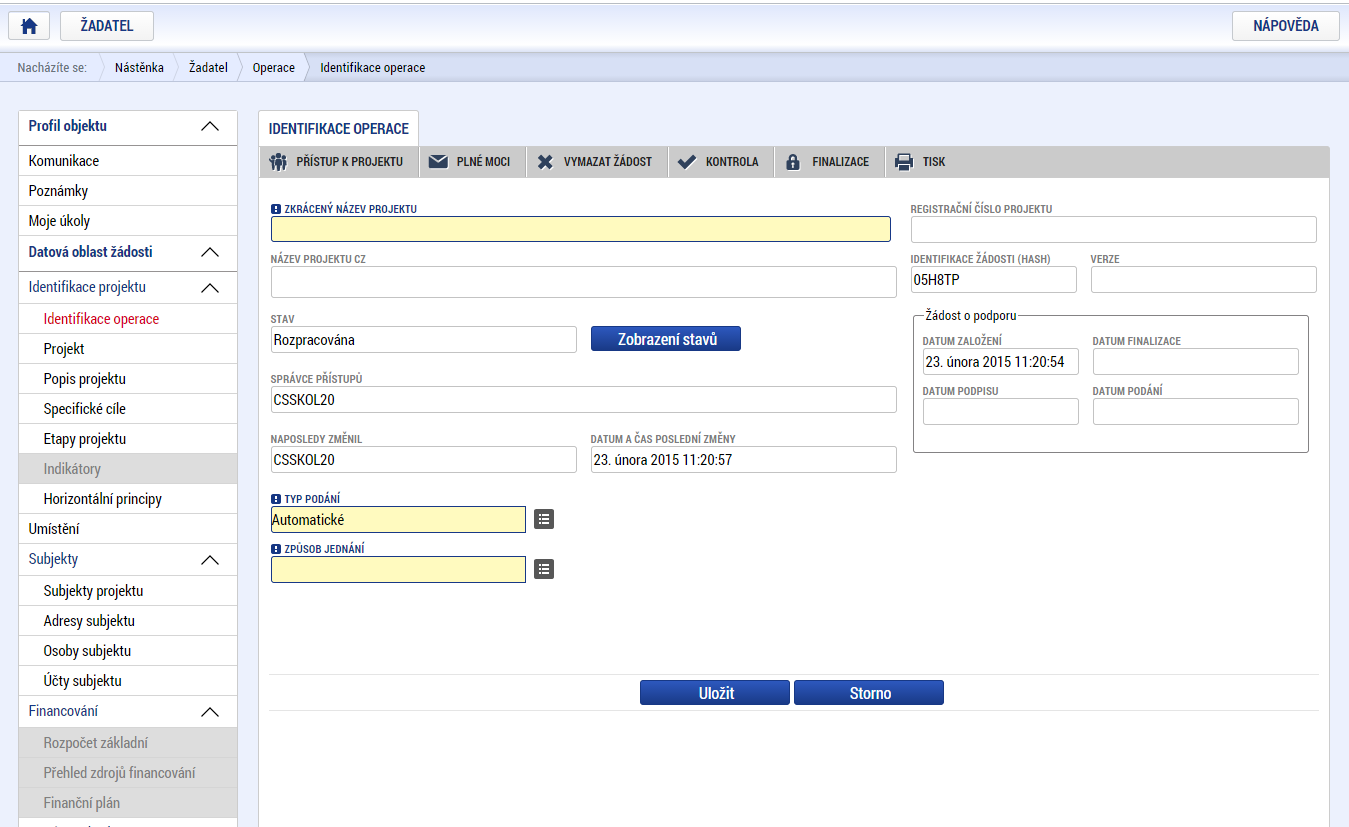Open Adresy subjektu in sidebar

pyautogui.click(x=128, y=621)
